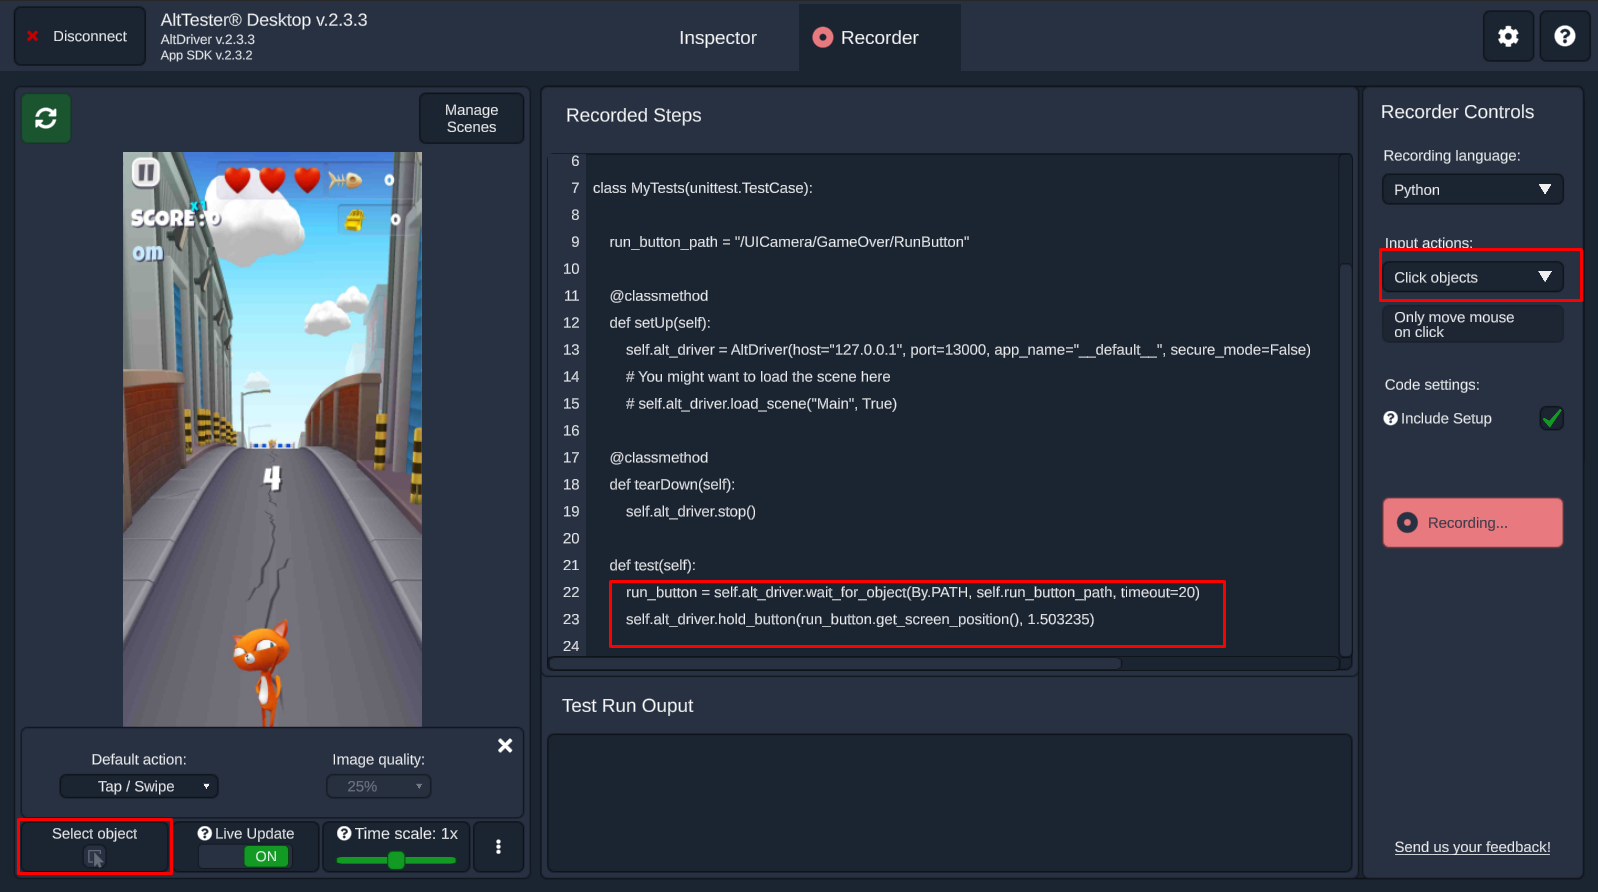Image resolution: width=1598 pixels, height=892 pixels.
Task: Click the Time scale help icon
Action: click(344, 833)
